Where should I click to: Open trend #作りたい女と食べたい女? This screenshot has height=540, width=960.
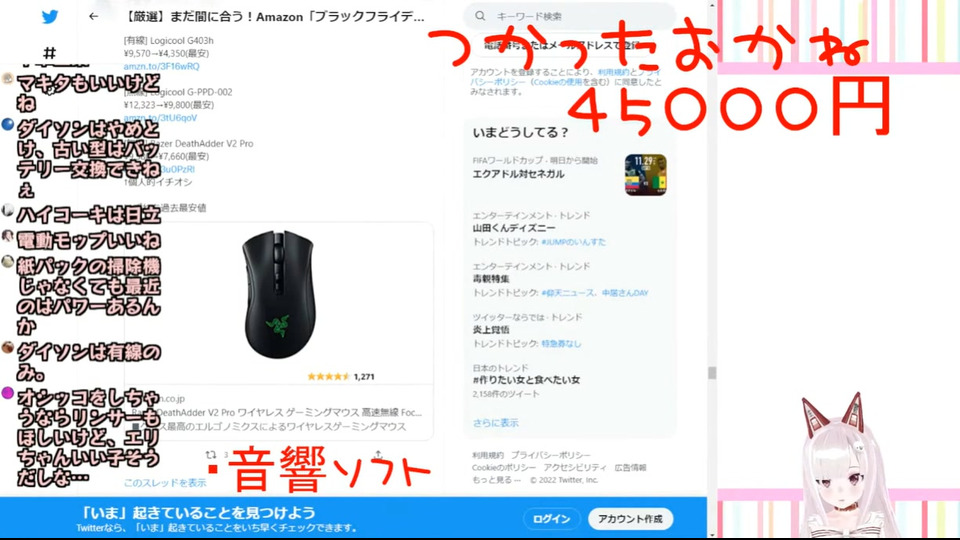(x=526, y=380)
